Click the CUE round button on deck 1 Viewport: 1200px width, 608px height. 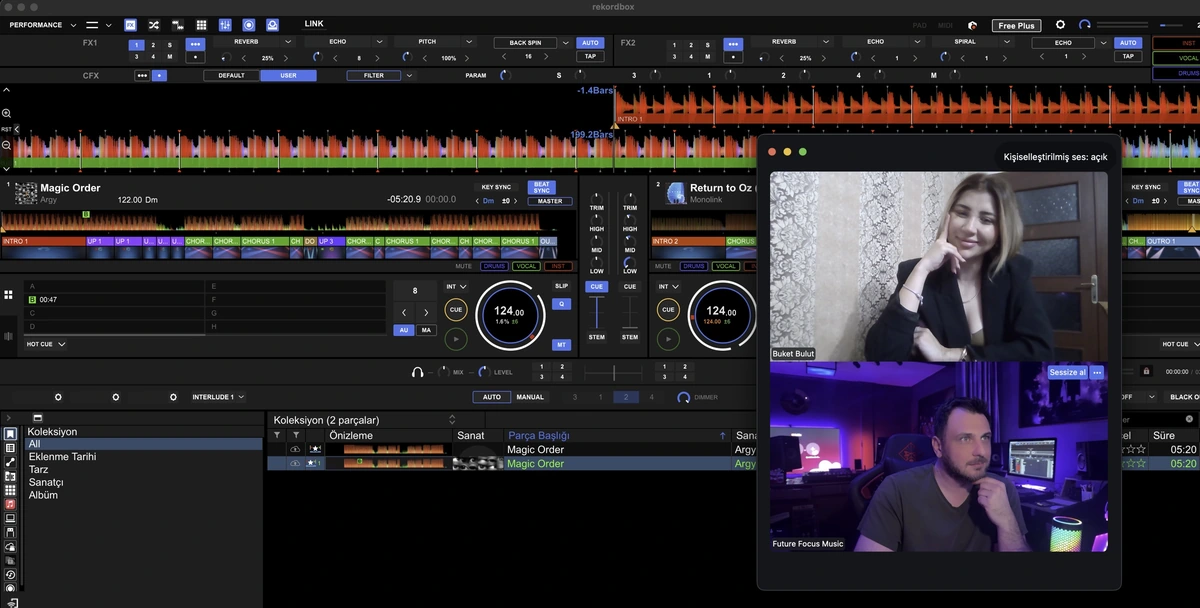(x=456, y=310)
